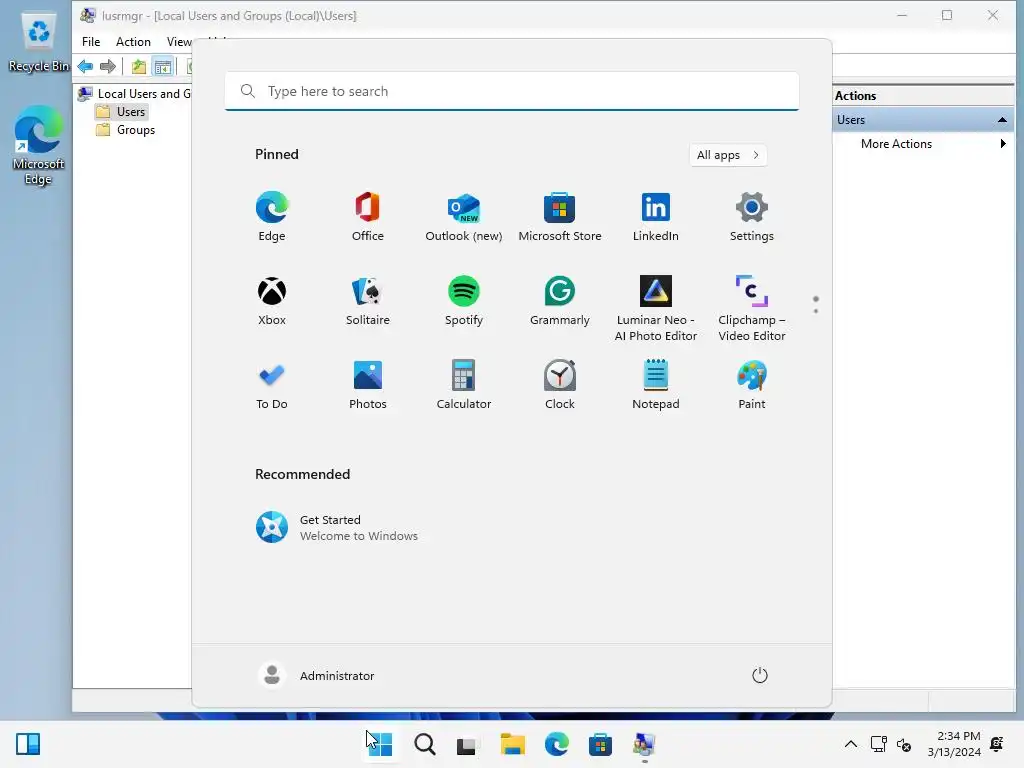Click the Forward arrow in lusrmgr toolbar
Image resolution: width=1024 pixels, height=768 pixels.
(x=108, y=66)
